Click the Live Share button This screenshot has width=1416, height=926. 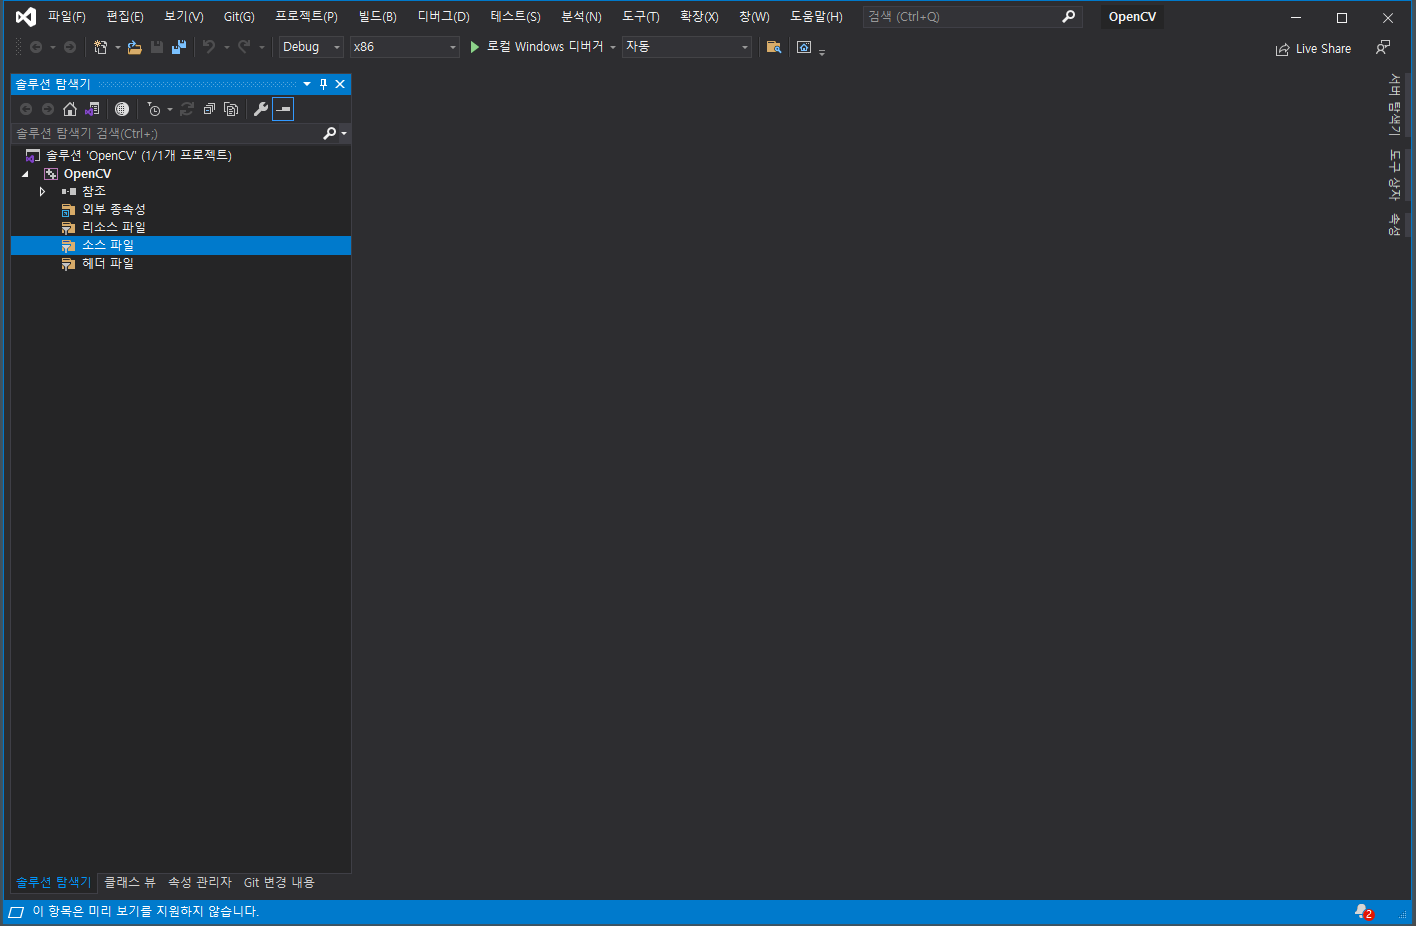pyautogui.click(x=1313, y=48)
